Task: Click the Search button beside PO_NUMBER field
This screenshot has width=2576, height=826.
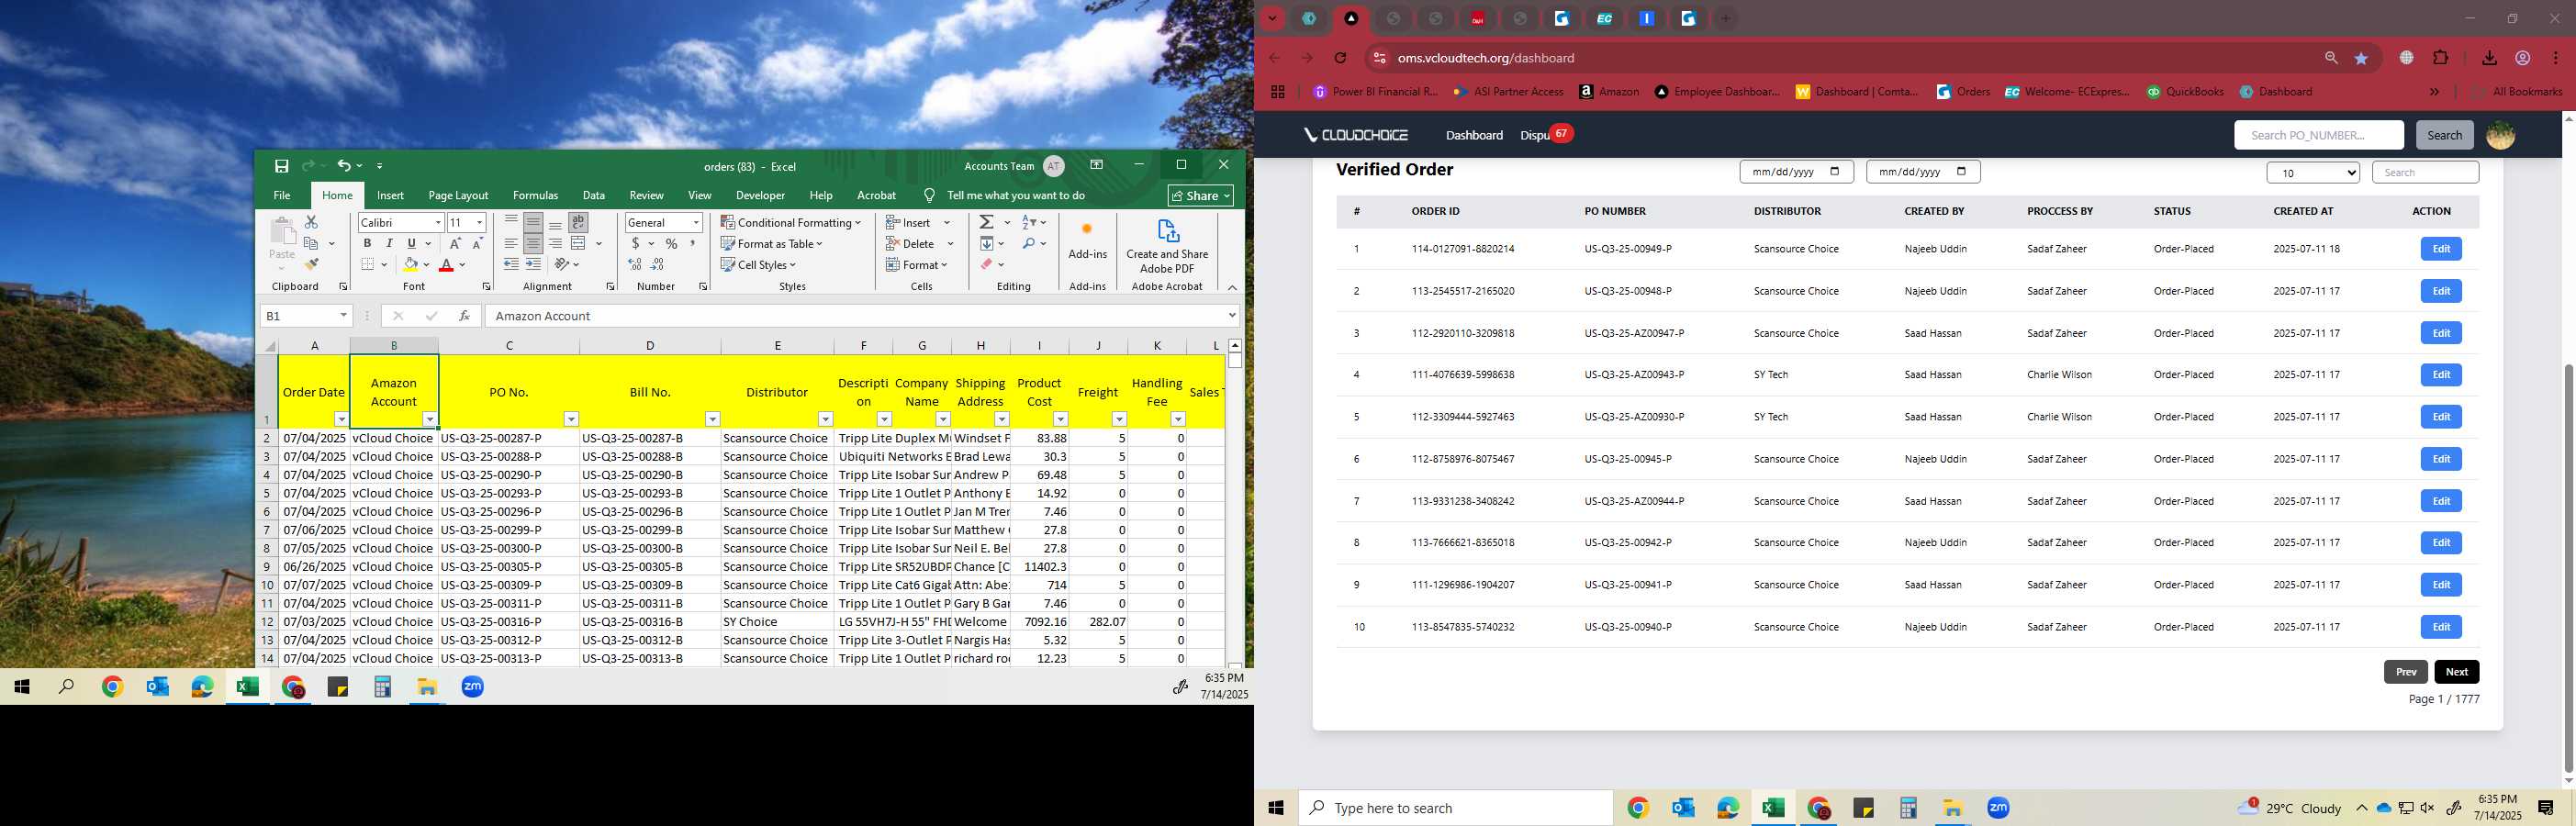Action: (x=2444, y=135)
